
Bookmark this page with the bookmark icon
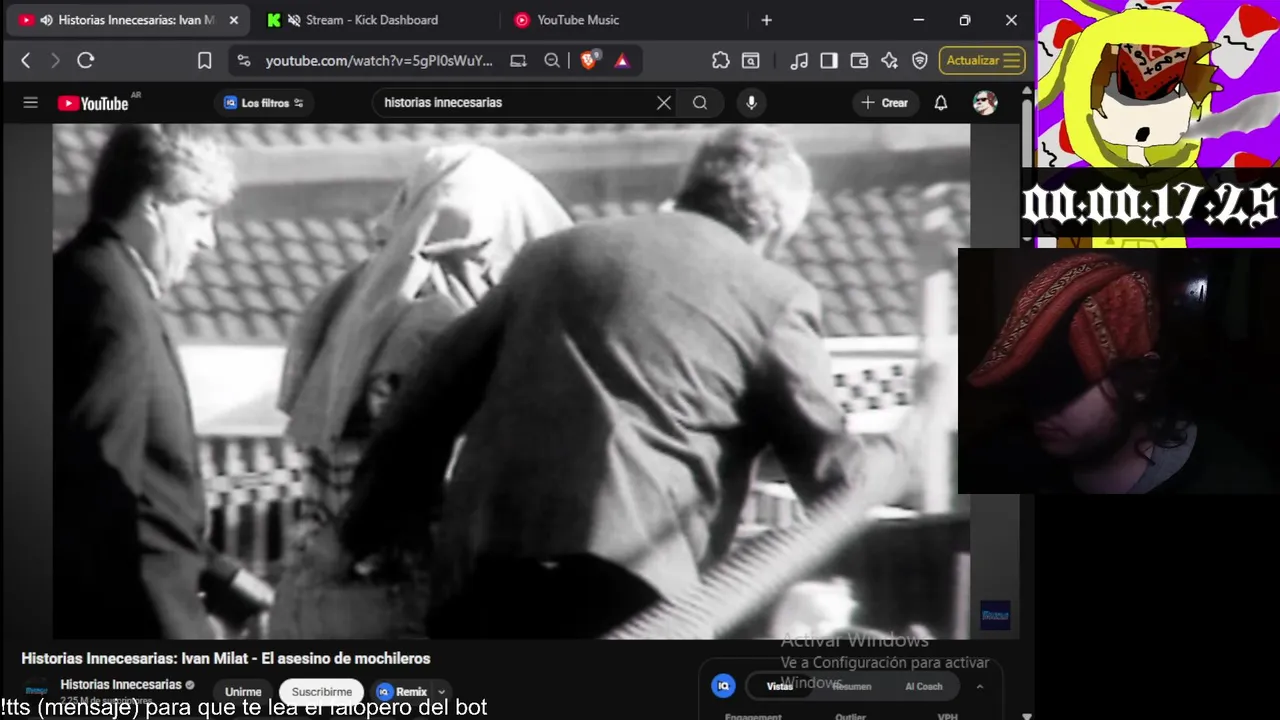(x=204, y=61)
